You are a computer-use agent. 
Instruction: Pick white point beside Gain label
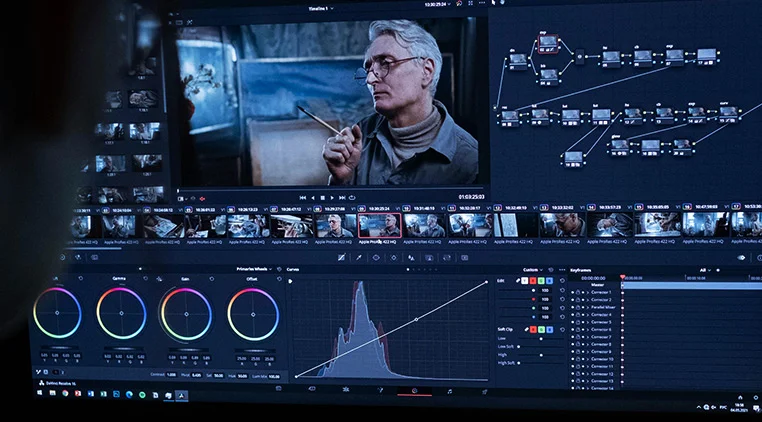pos(159,279)
